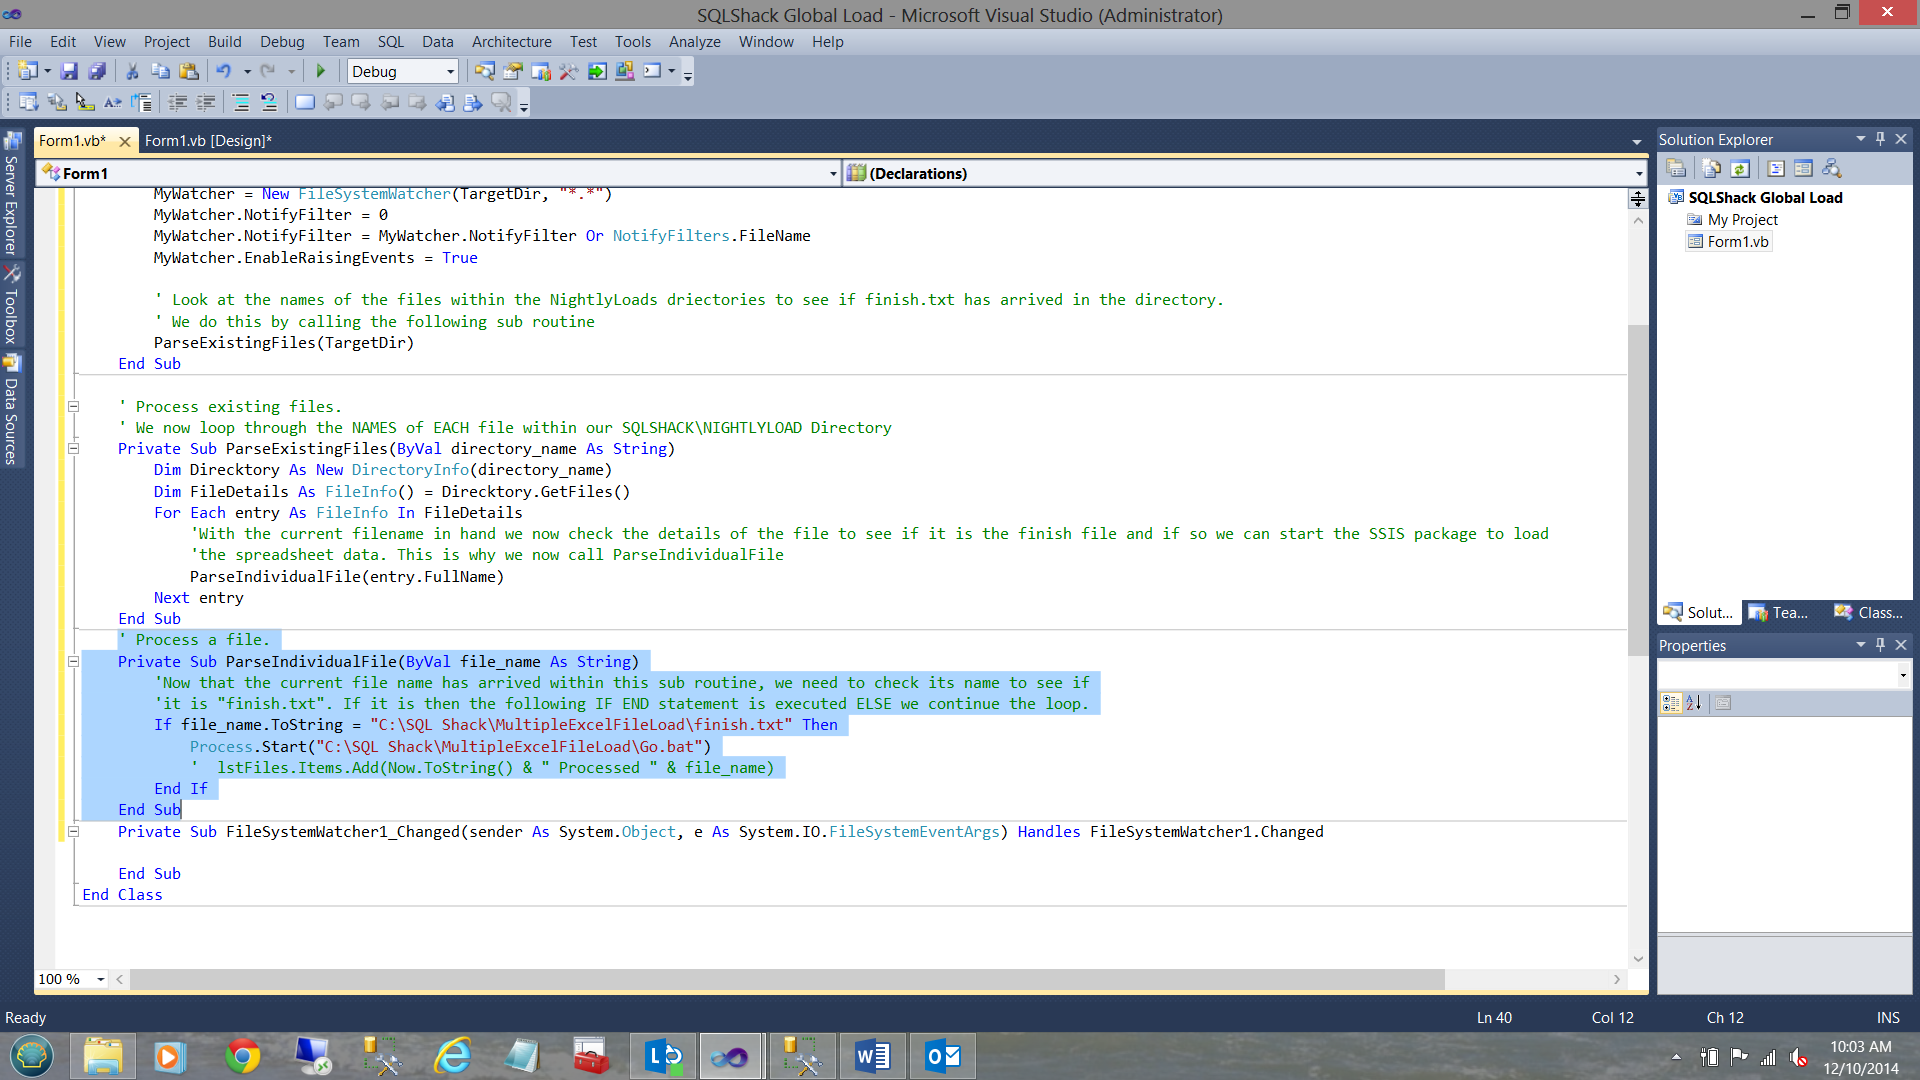The image size is (1920, 1080).
Task: Click the Cut scissors icon
Action: pyautogui.click(x=132, y=71)
